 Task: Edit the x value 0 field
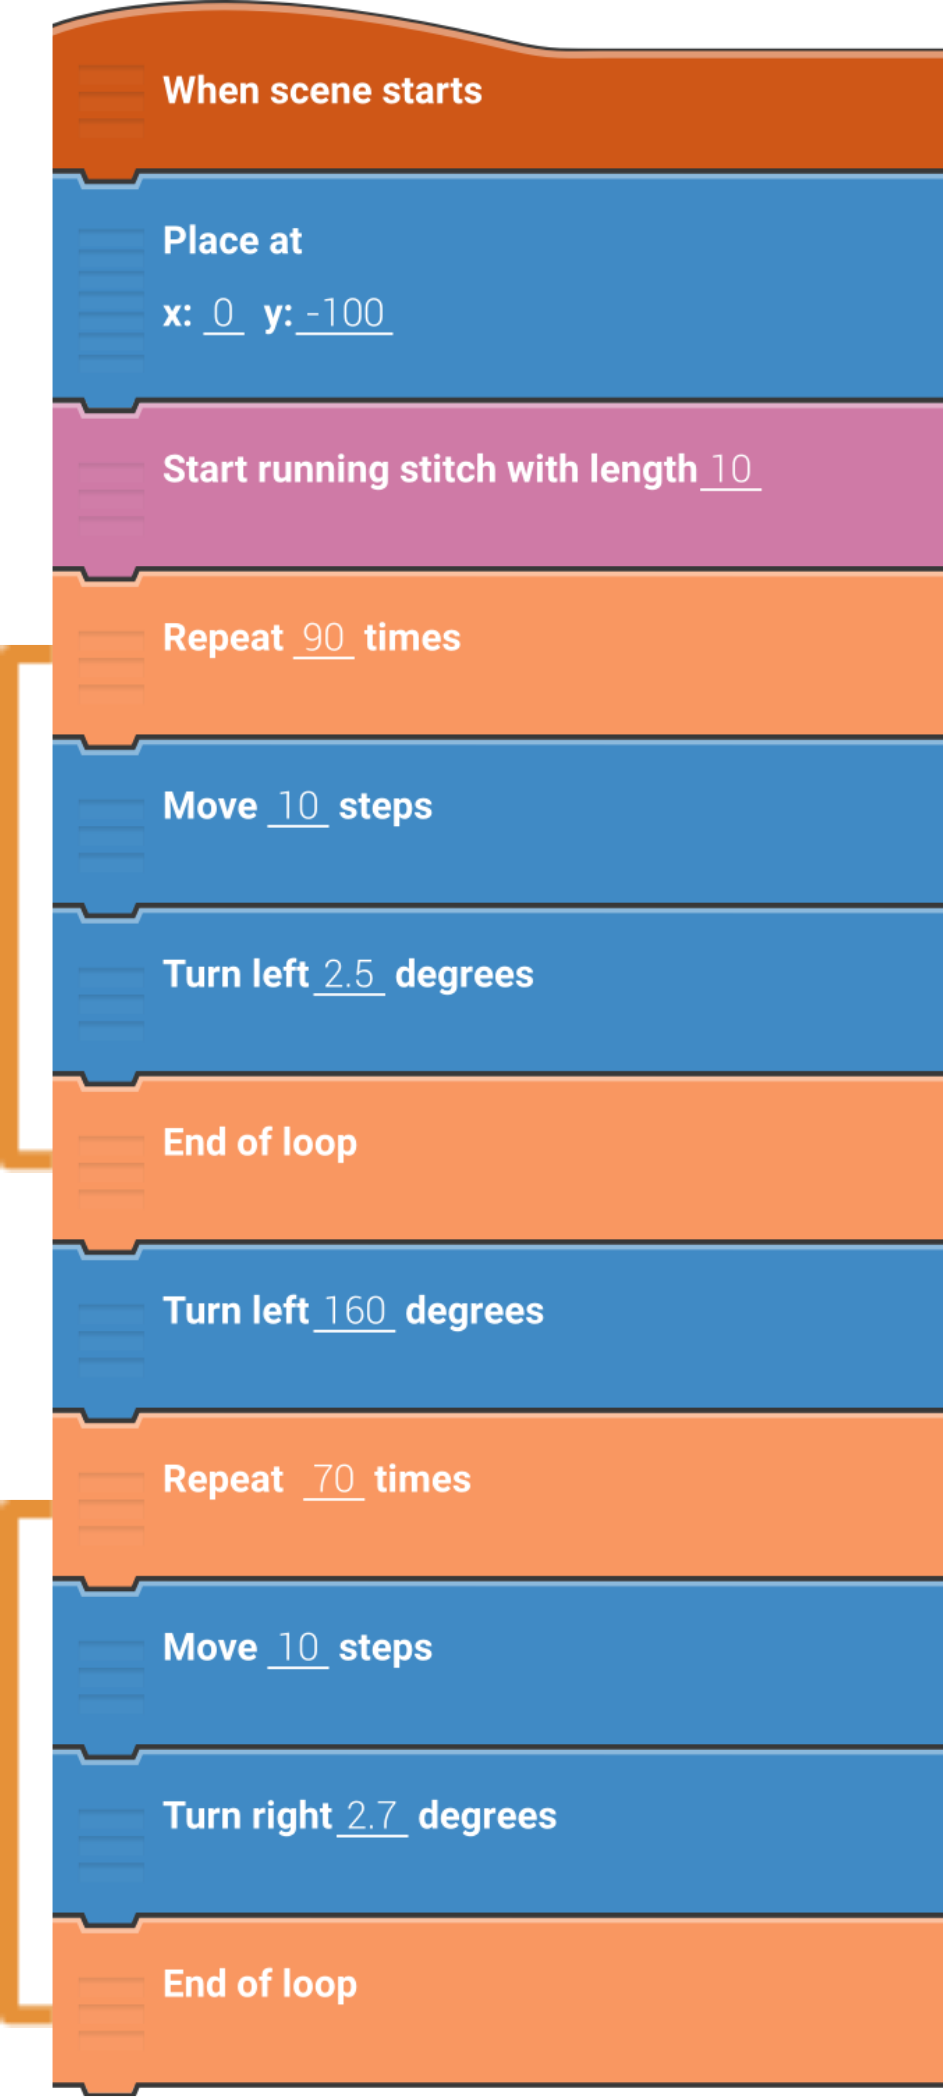(223, 314)
